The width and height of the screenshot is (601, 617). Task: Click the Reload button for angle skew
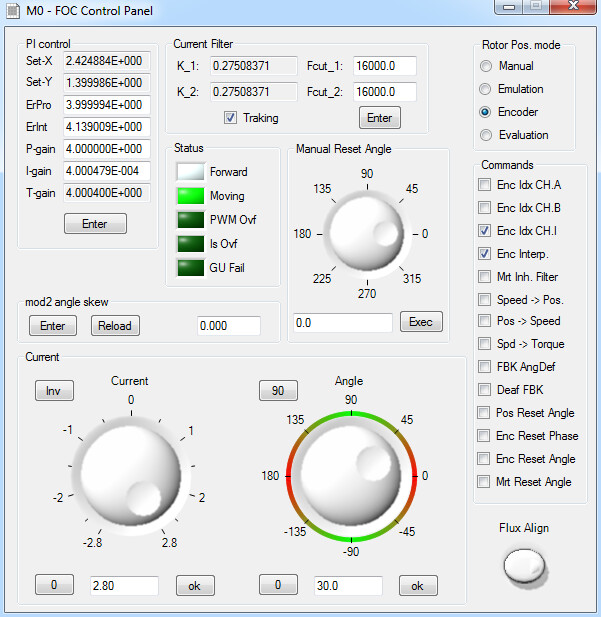(115, 325)
